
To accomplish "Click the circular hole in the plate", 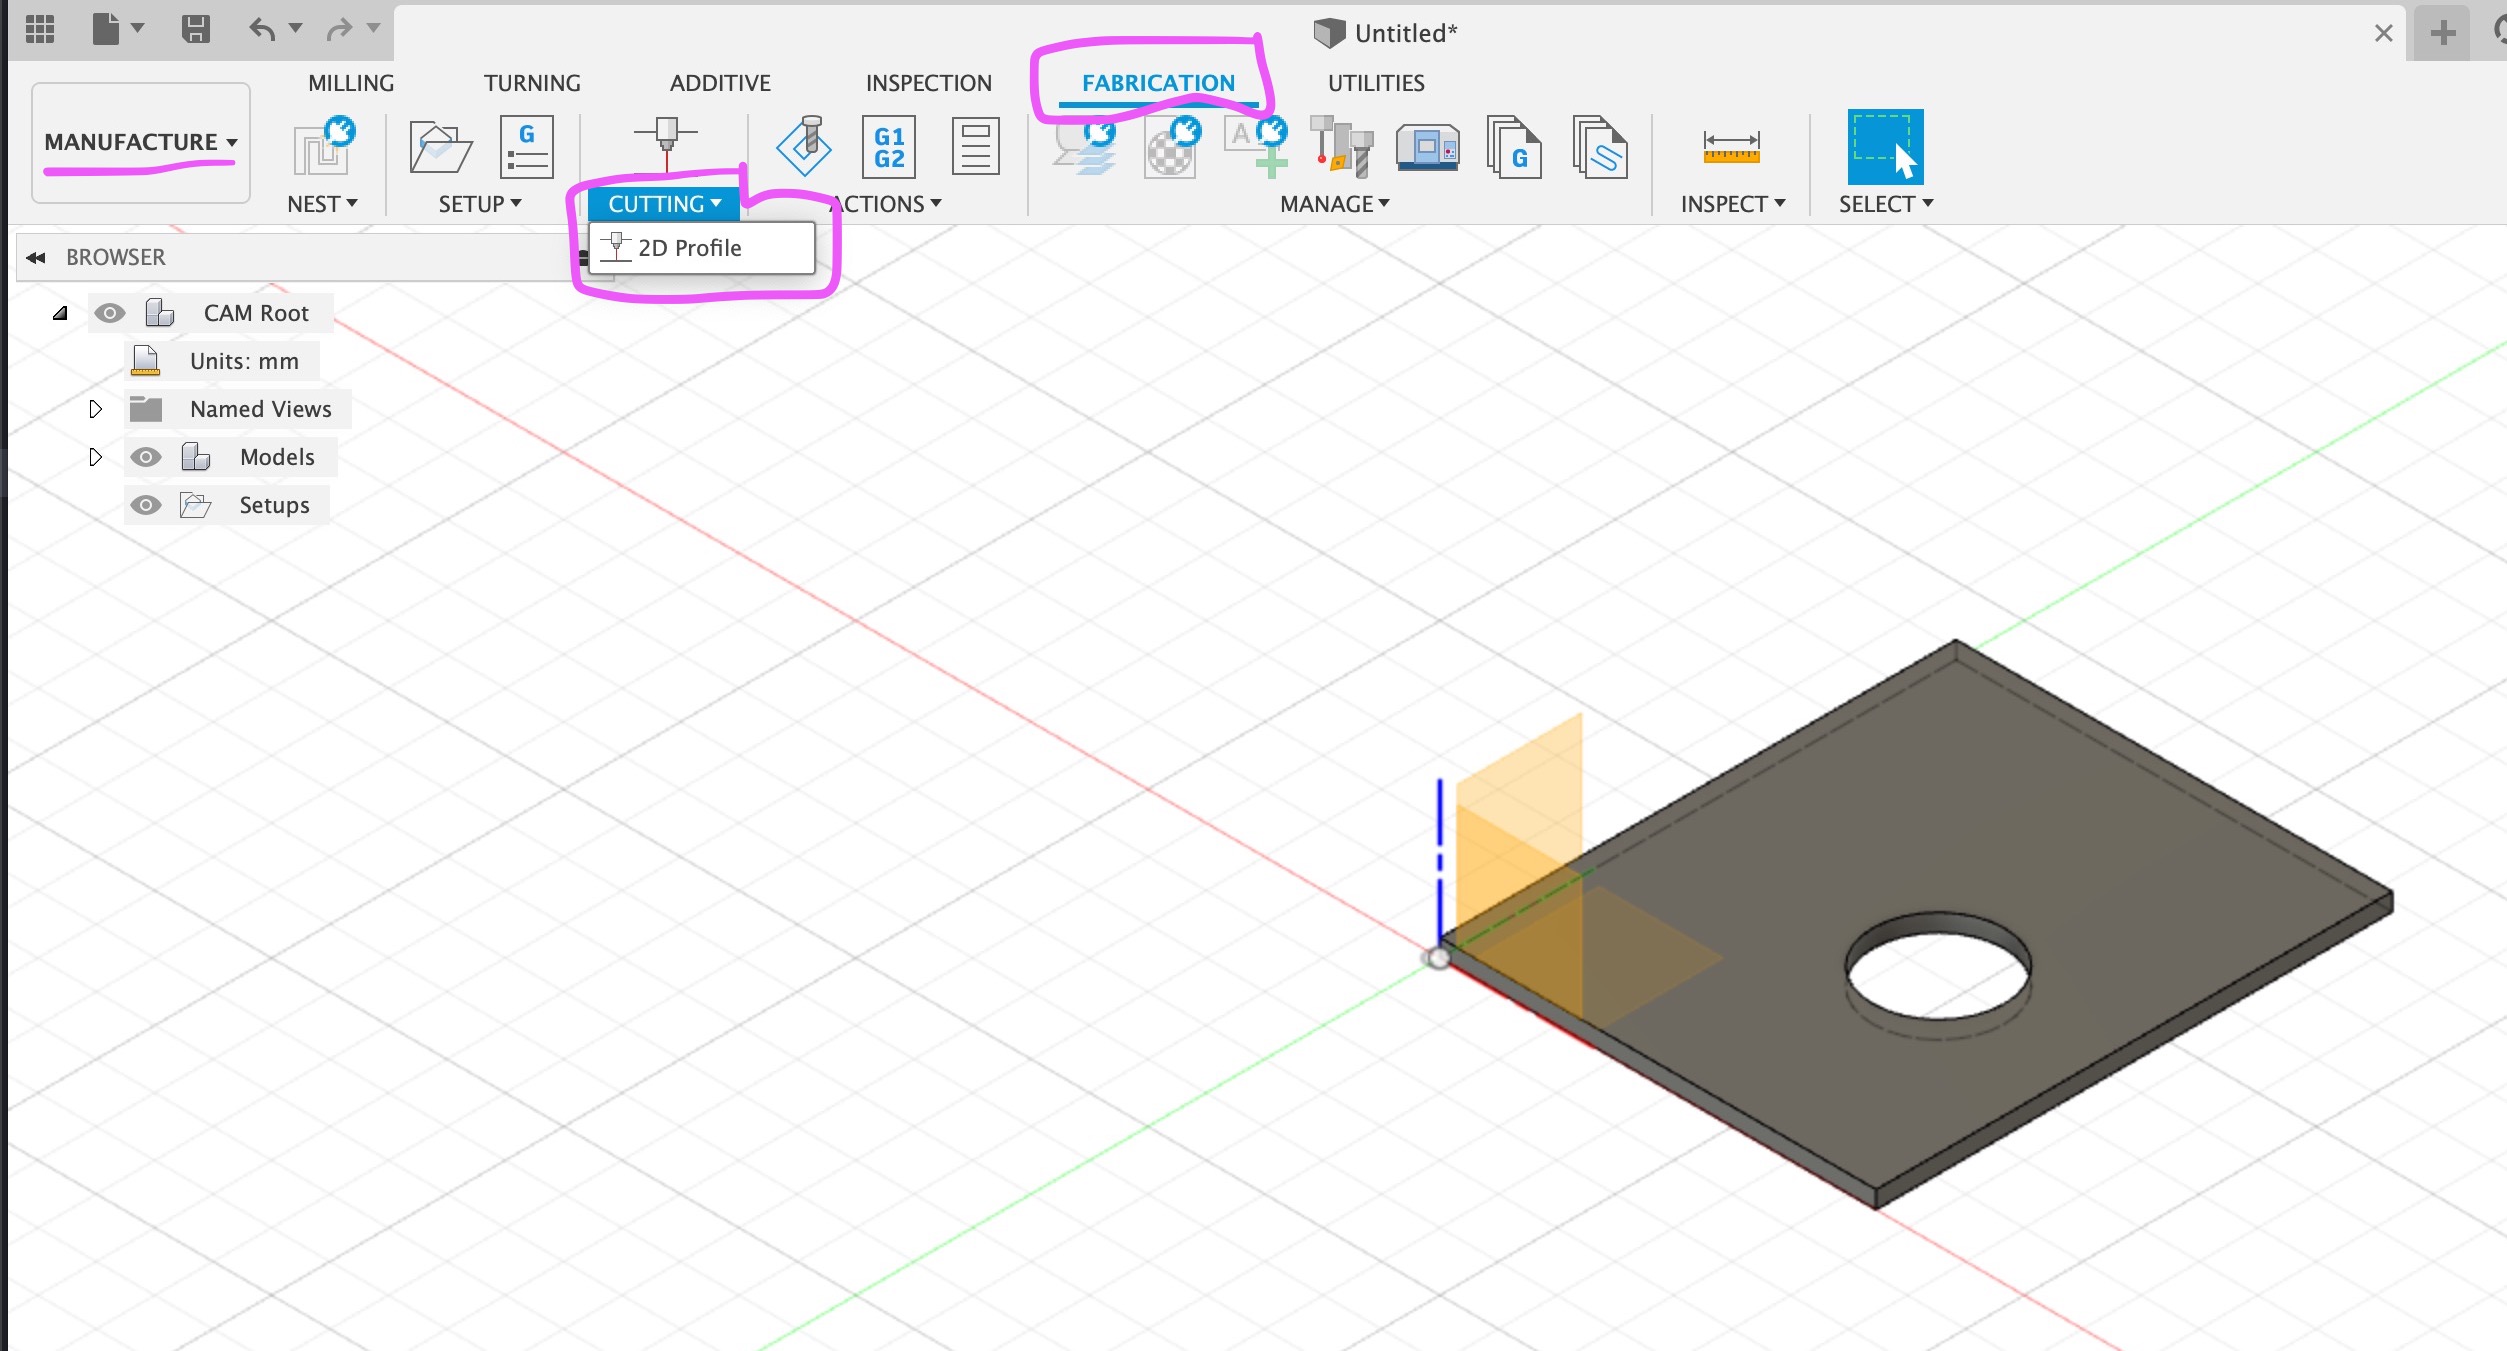I will [1938, 968].
